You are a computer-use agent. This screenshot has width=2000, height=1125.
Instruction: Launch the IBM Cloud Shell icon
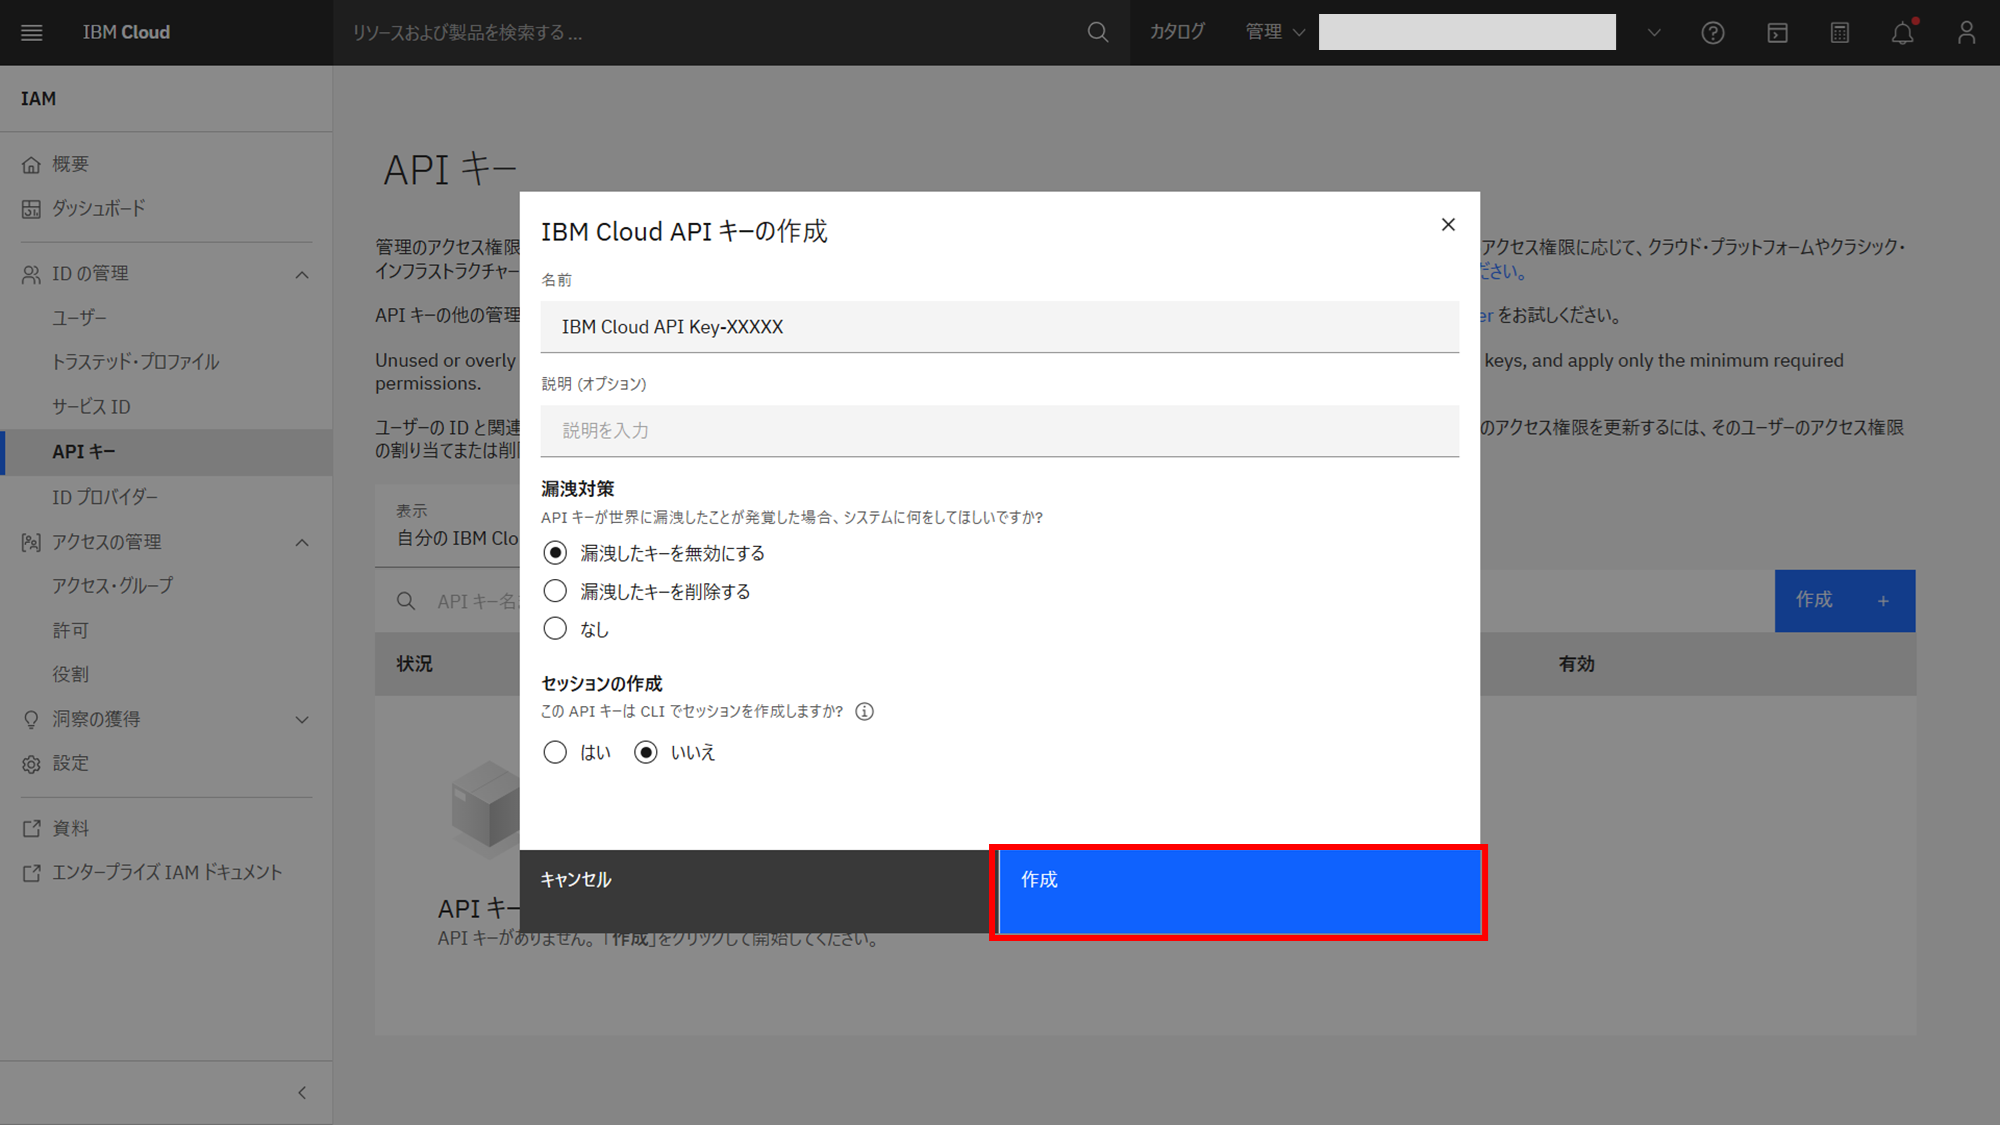click(1777, 33)
